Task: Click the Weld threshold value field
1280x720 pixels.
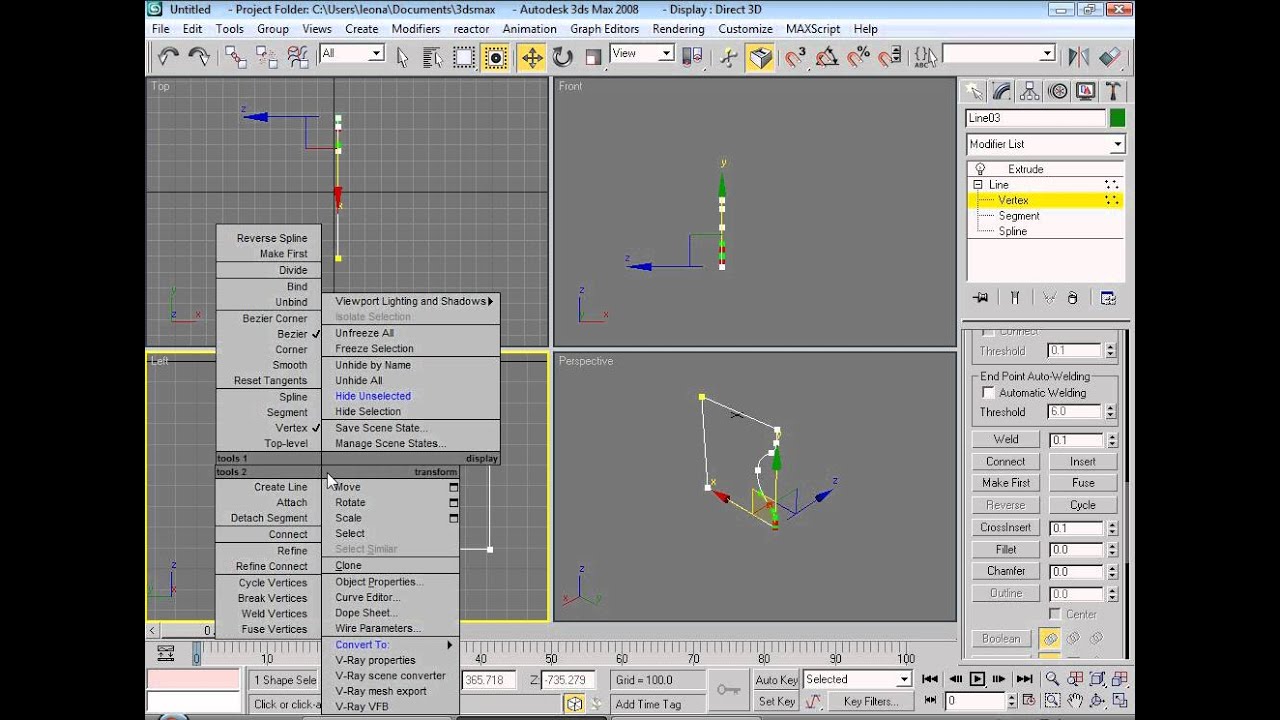Action: pyautogui.click(x=1075, y=440)
